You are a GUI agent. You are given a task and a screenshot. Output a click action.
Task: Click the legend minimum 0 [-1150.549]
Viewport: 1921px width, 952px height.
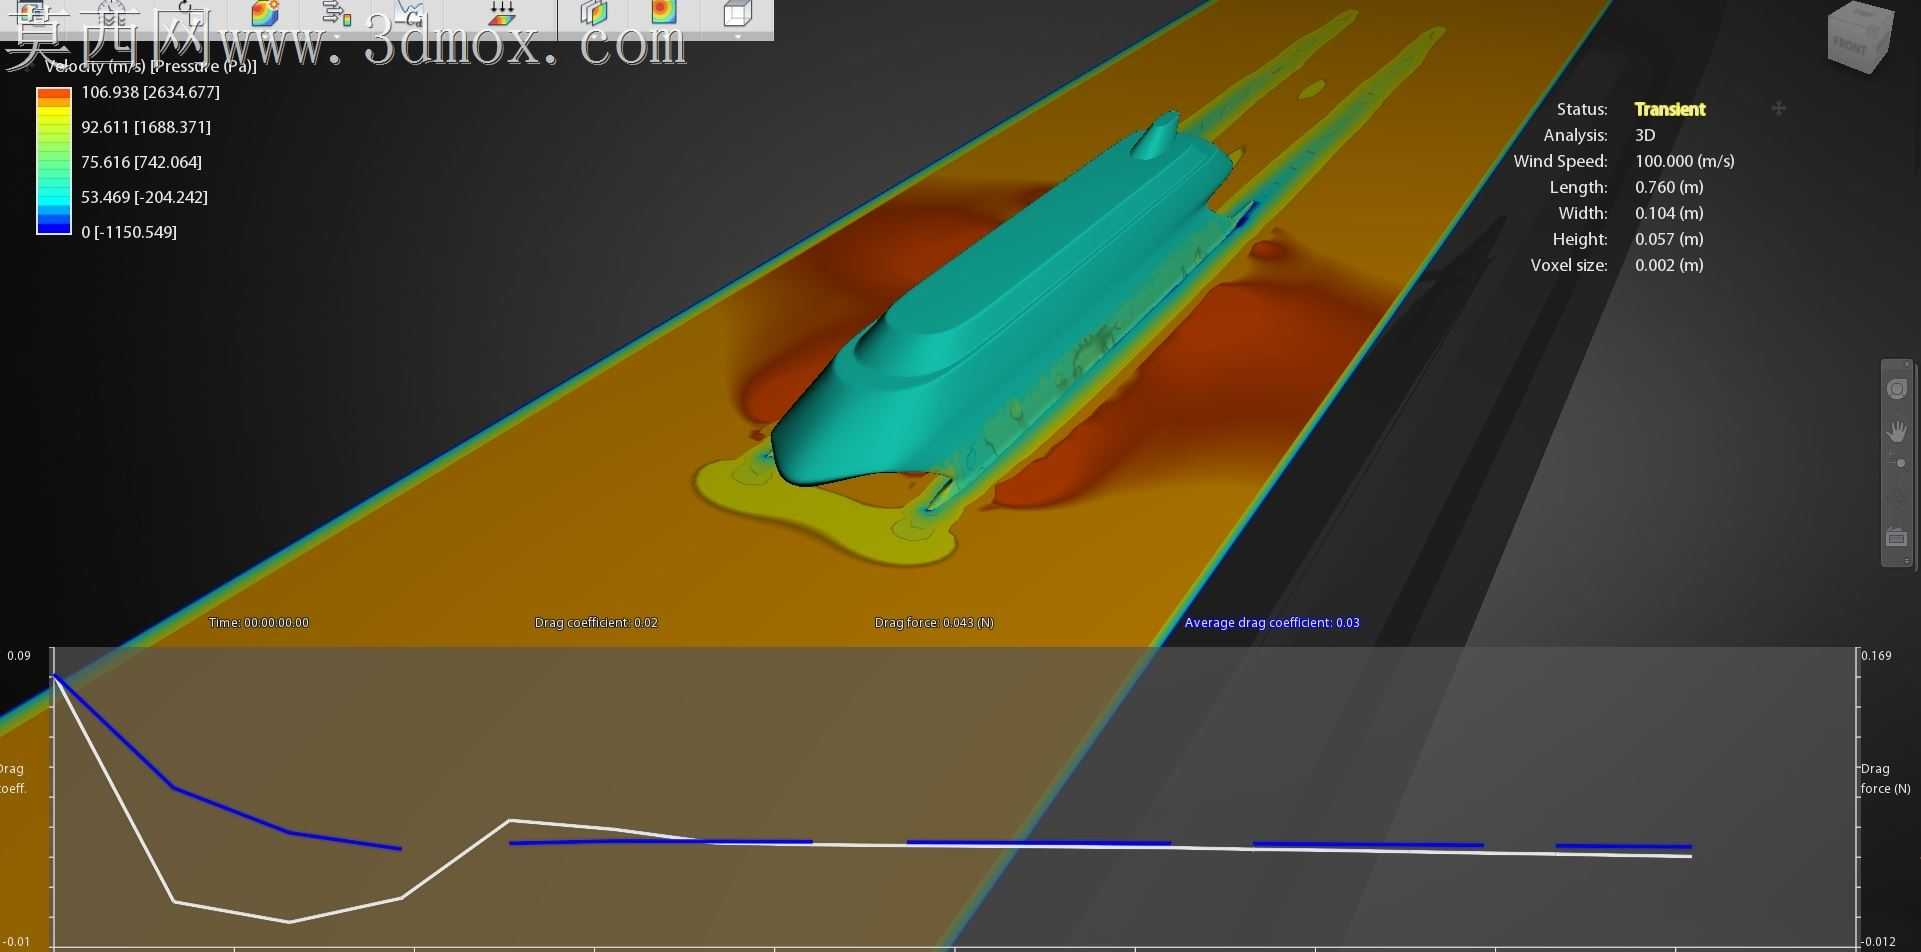pos(129,232)
